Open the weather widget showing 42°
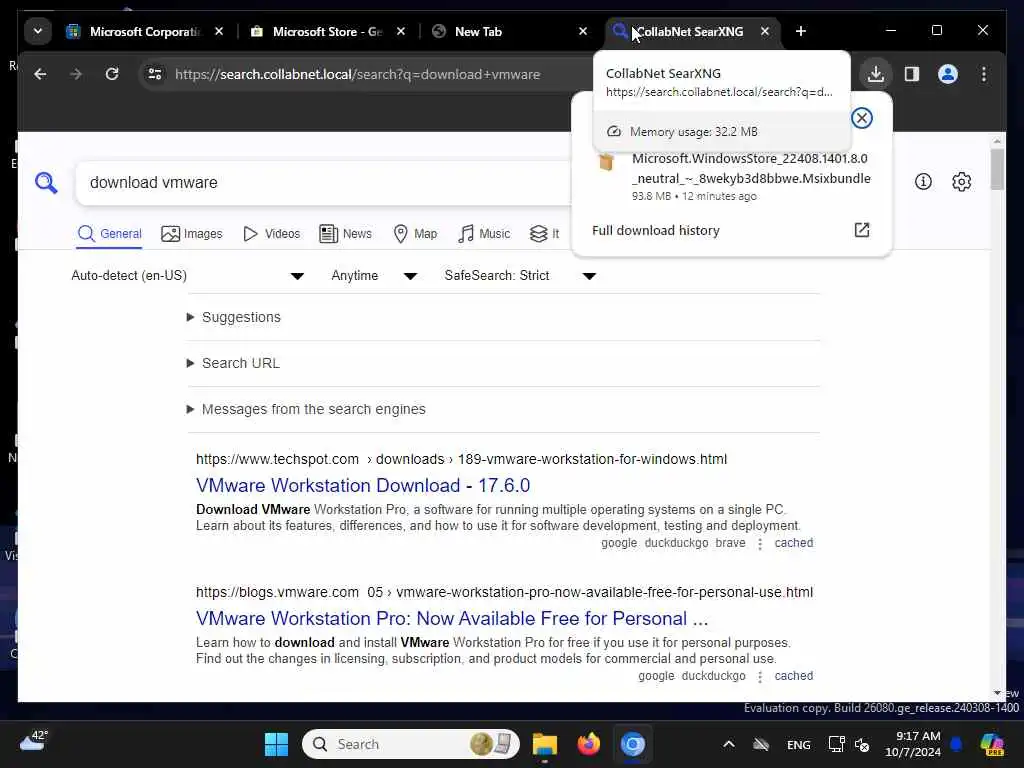Screen dimensions: 1024x768 click(x=34, y=742)
